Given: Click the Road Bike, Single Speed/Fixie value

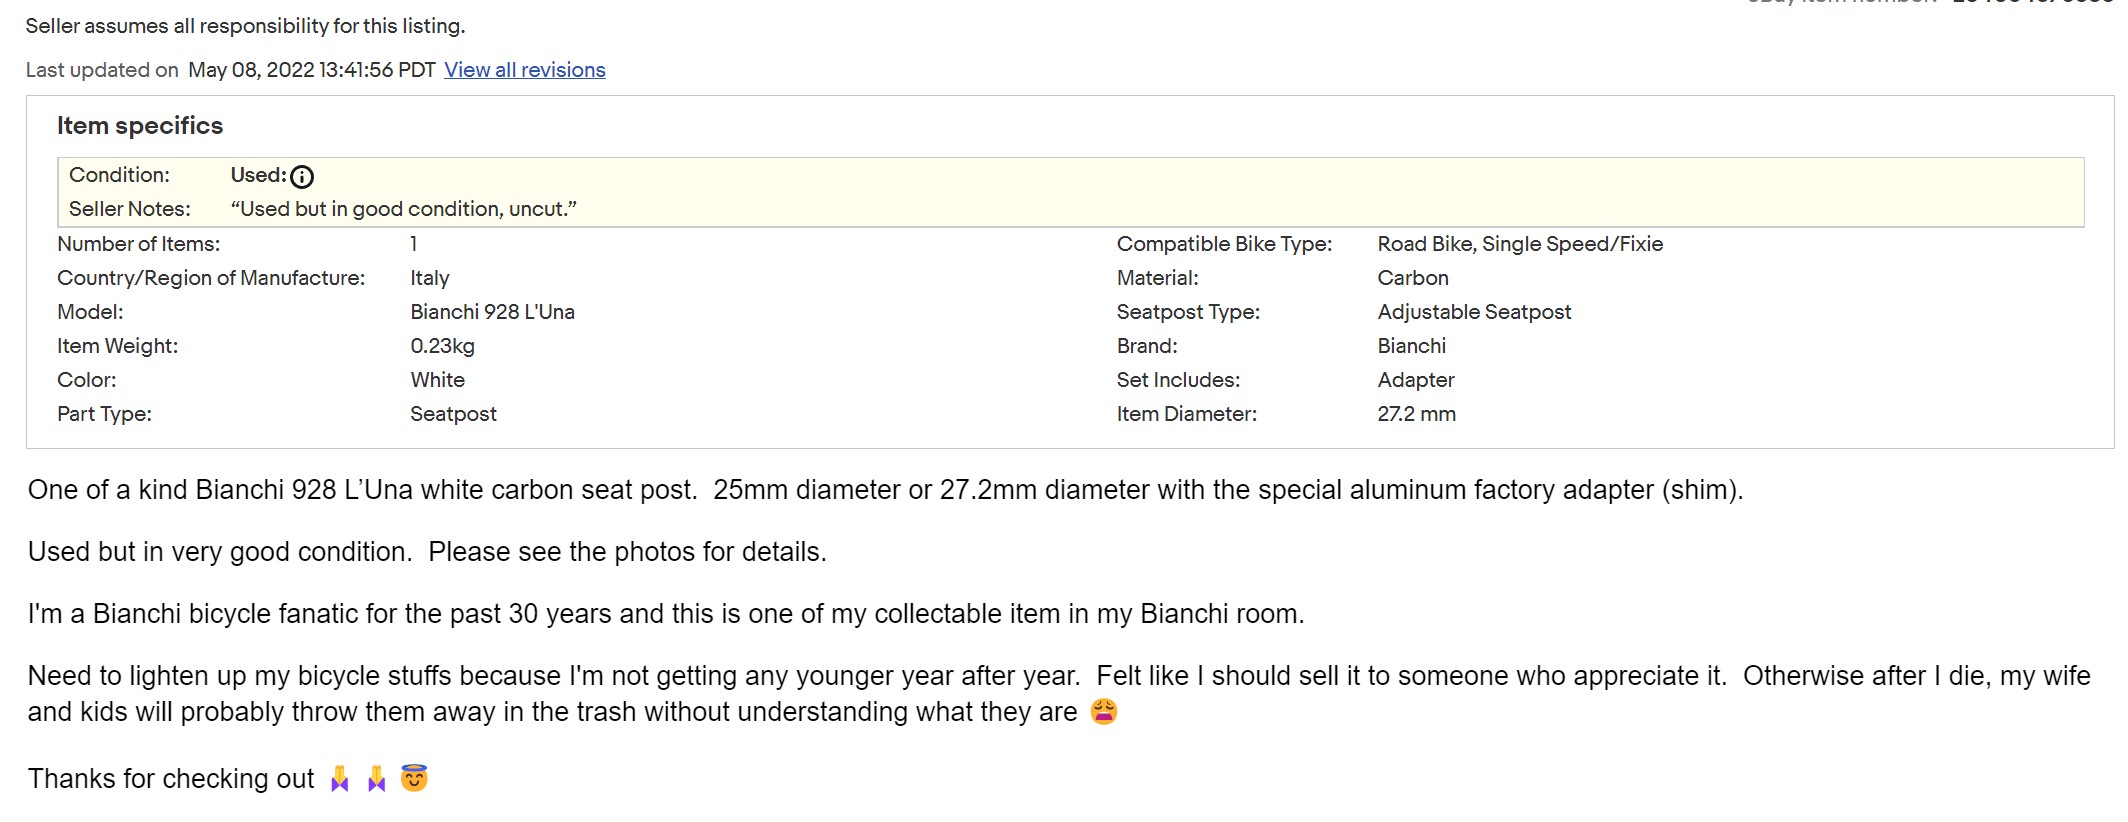Looking at the screenshot, I should [1520, 244].
